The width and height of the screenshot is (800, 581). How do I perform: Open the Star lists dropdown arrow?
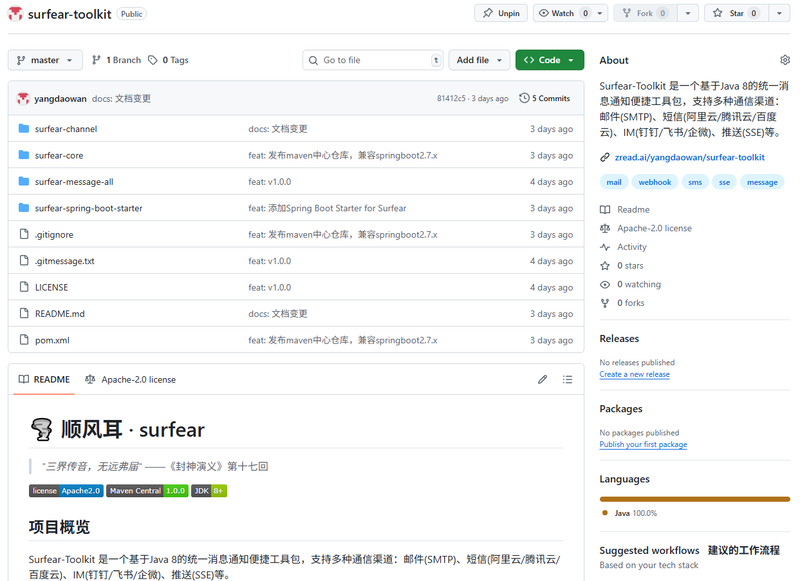[779, 13]
